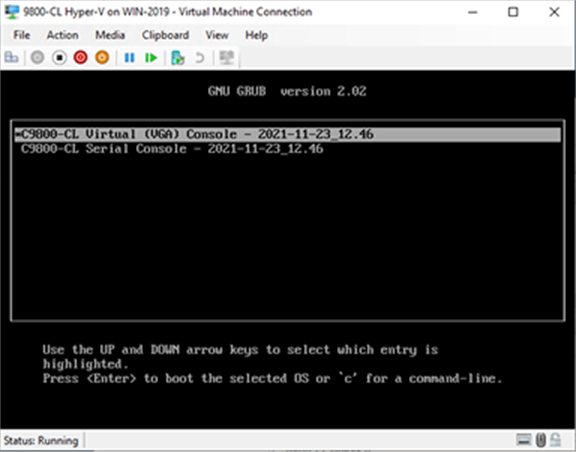Click the green Reset/Play icon
The width and height of the screenshot is (576, 452).
(151, 58)
